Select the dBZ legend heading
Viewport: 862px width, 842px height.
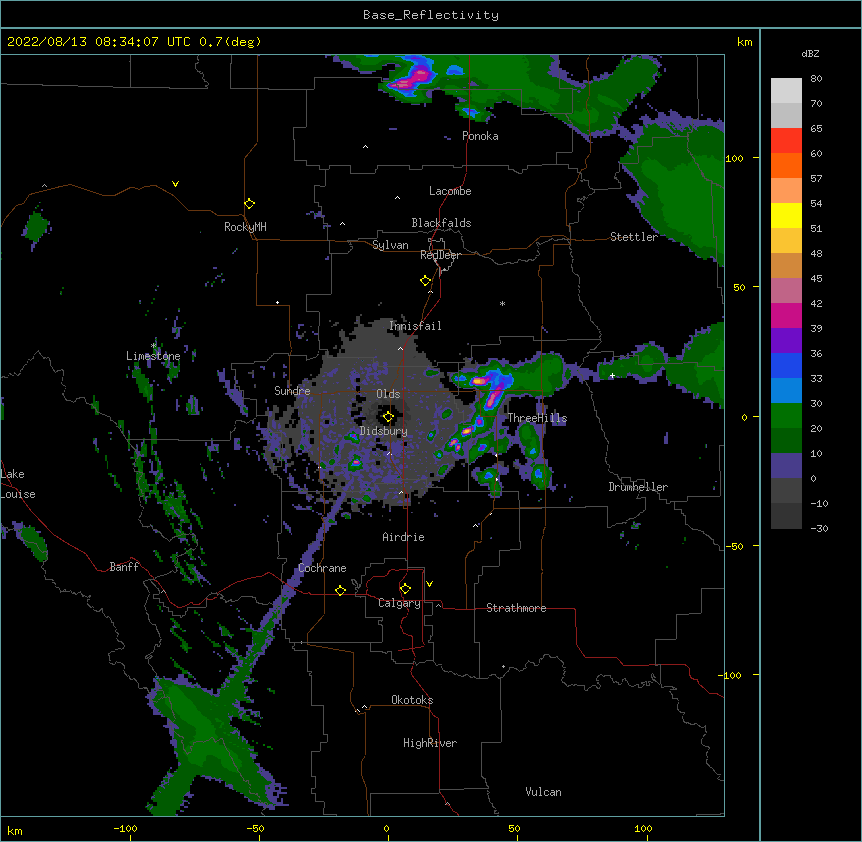click(x=810, y=54)
